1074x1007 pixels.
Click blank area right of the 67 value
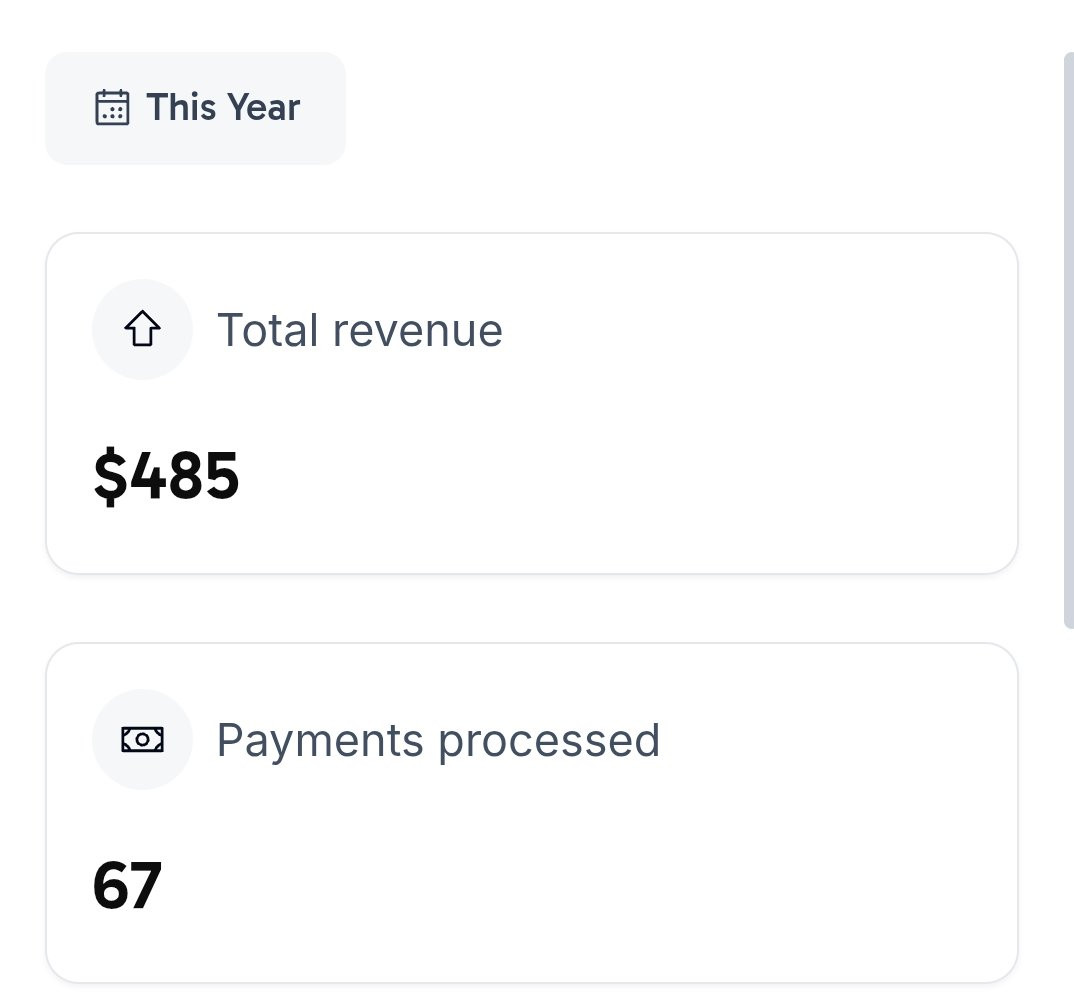(600, 886)
